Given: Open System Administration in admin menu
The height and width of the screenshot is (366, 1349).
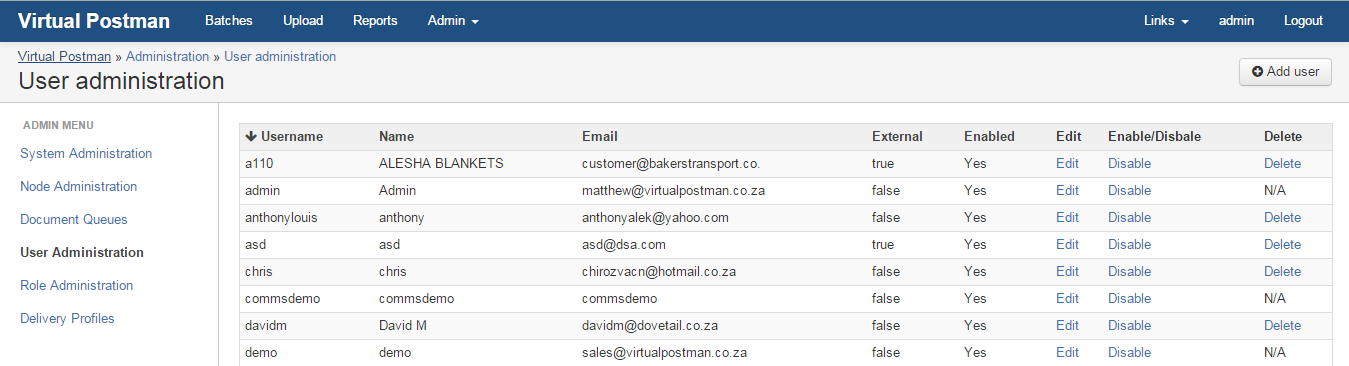Looking at the screenshot, I should click(86, 153).
